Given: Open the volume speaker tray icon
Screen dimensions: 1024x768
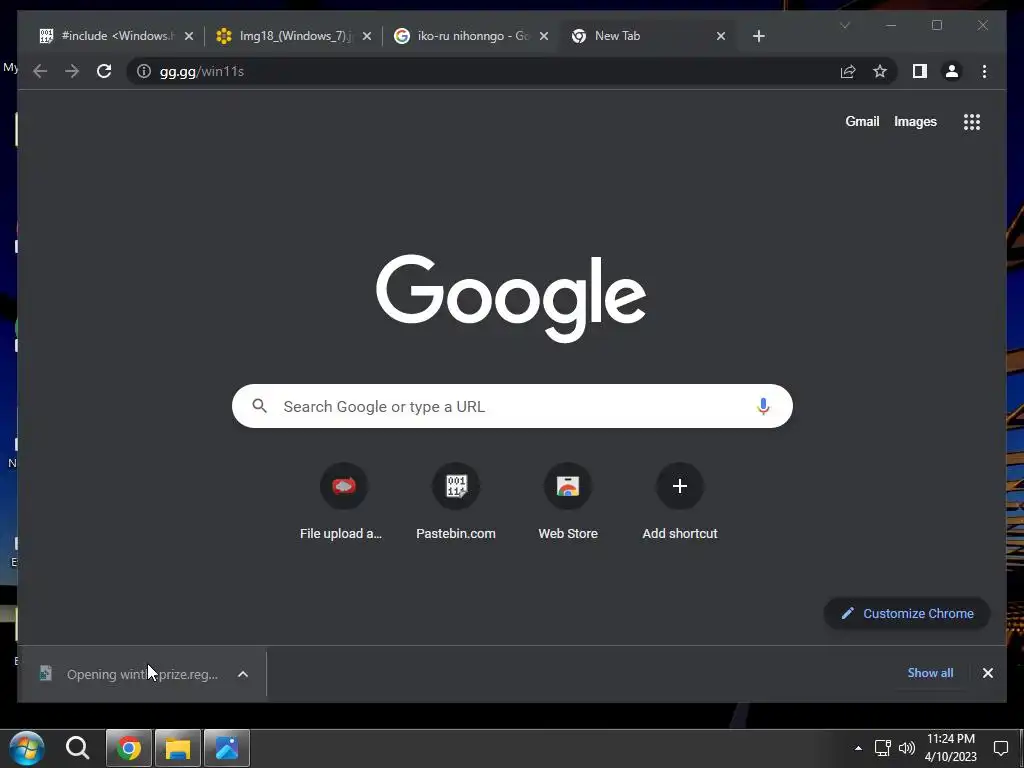Looking at the screenshot, I should tap(906, 748).
